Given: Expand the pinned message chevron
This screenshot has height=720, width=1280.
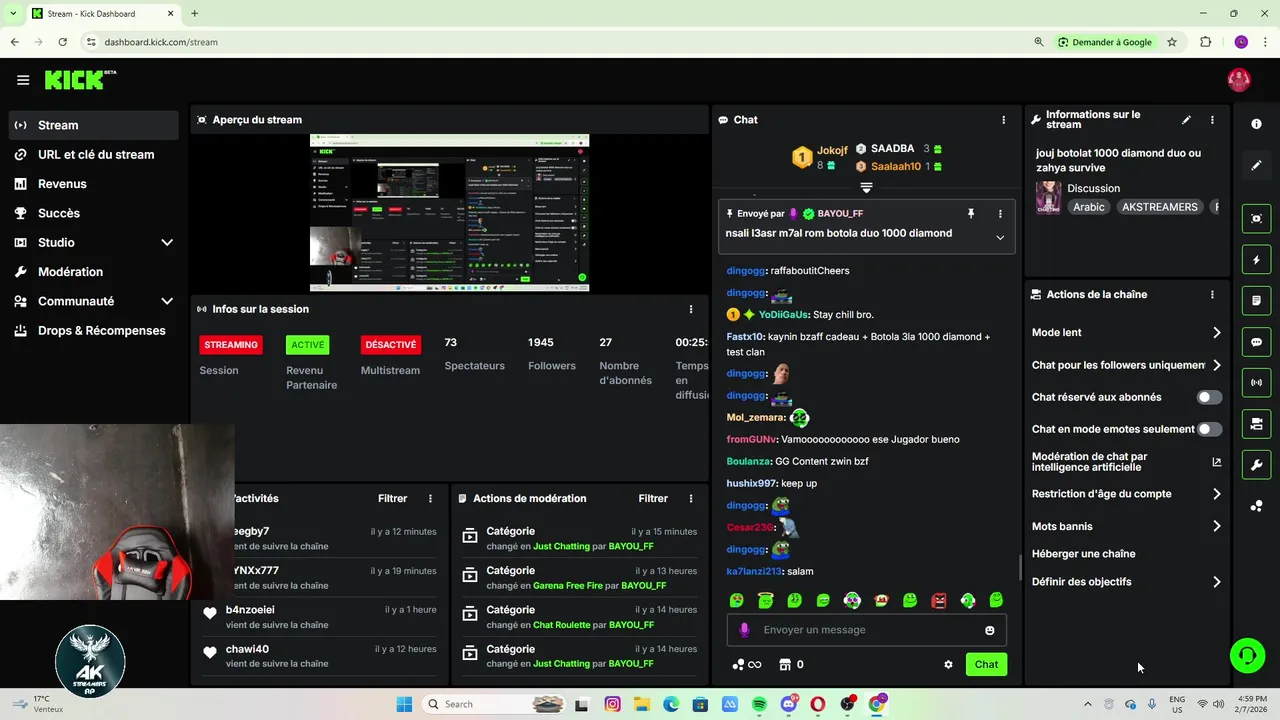Looking at the screenshot, I should coord(1000,237).
